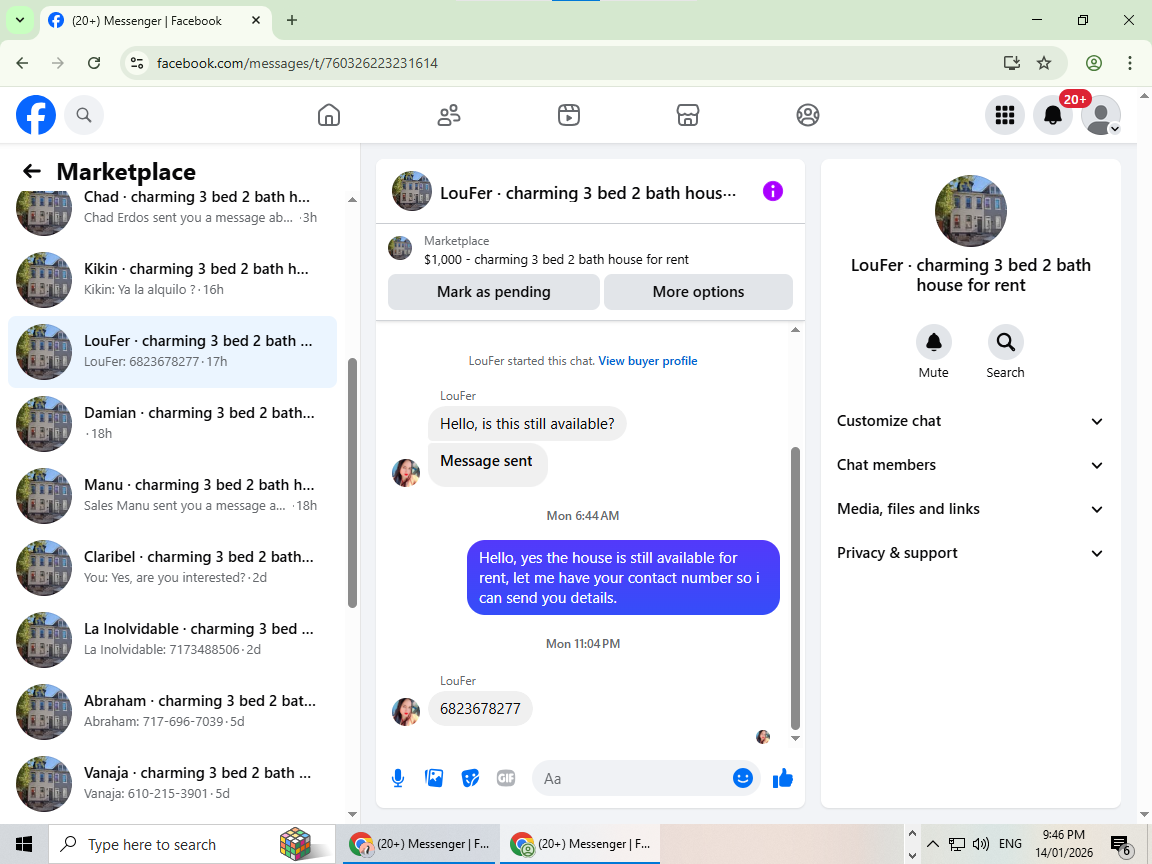Click the Windows taskbar search box
The height and width of the screenshot is (864, 1152).
tap(191, 844)
